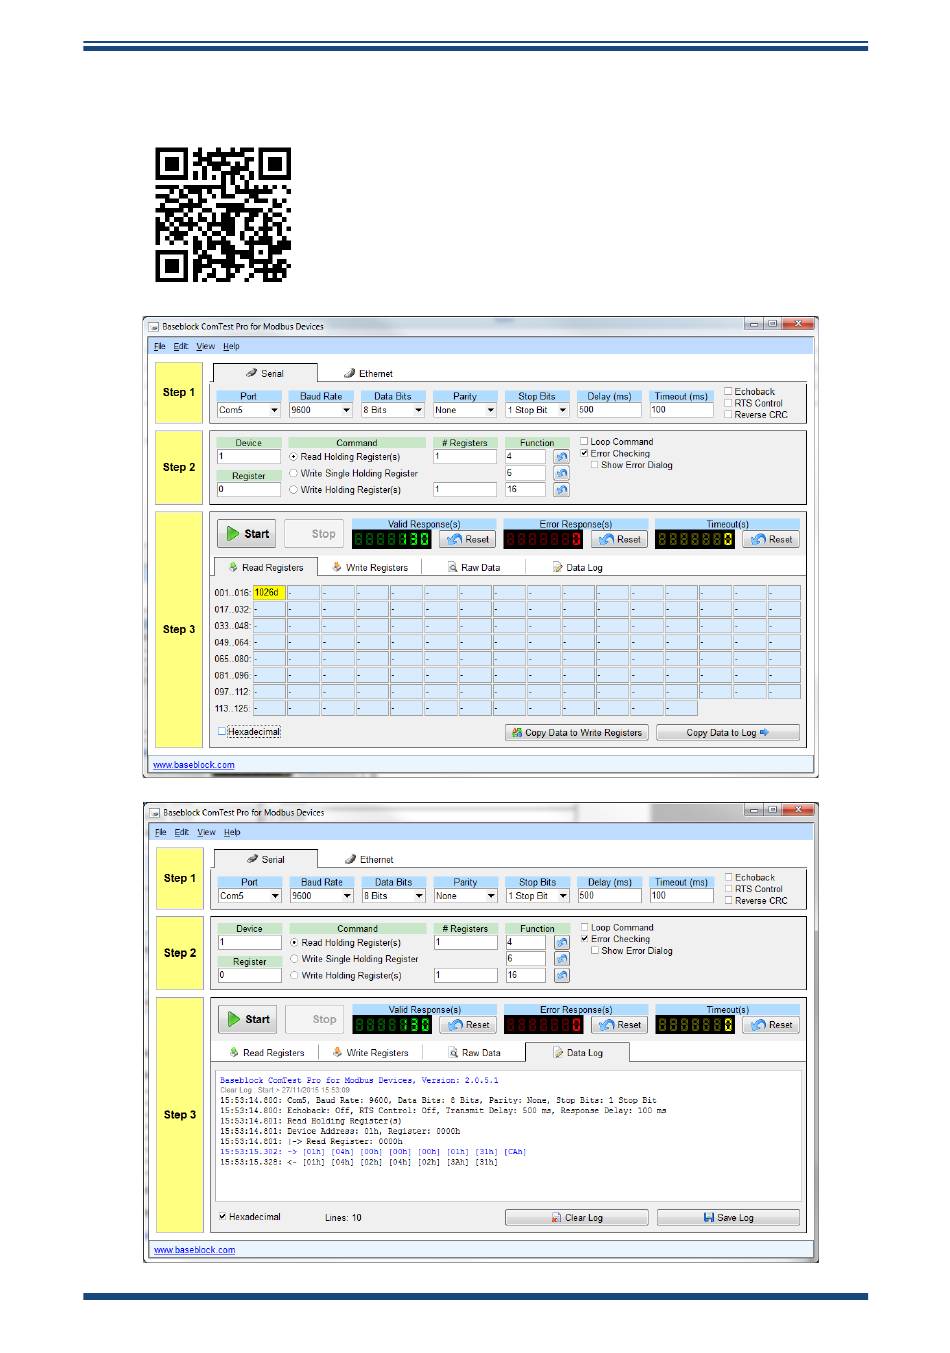The width and height of the screenshot is (950, 1353).
Task: Enable Reverse CRC checkbox in upper window
Action: point(728,415)
